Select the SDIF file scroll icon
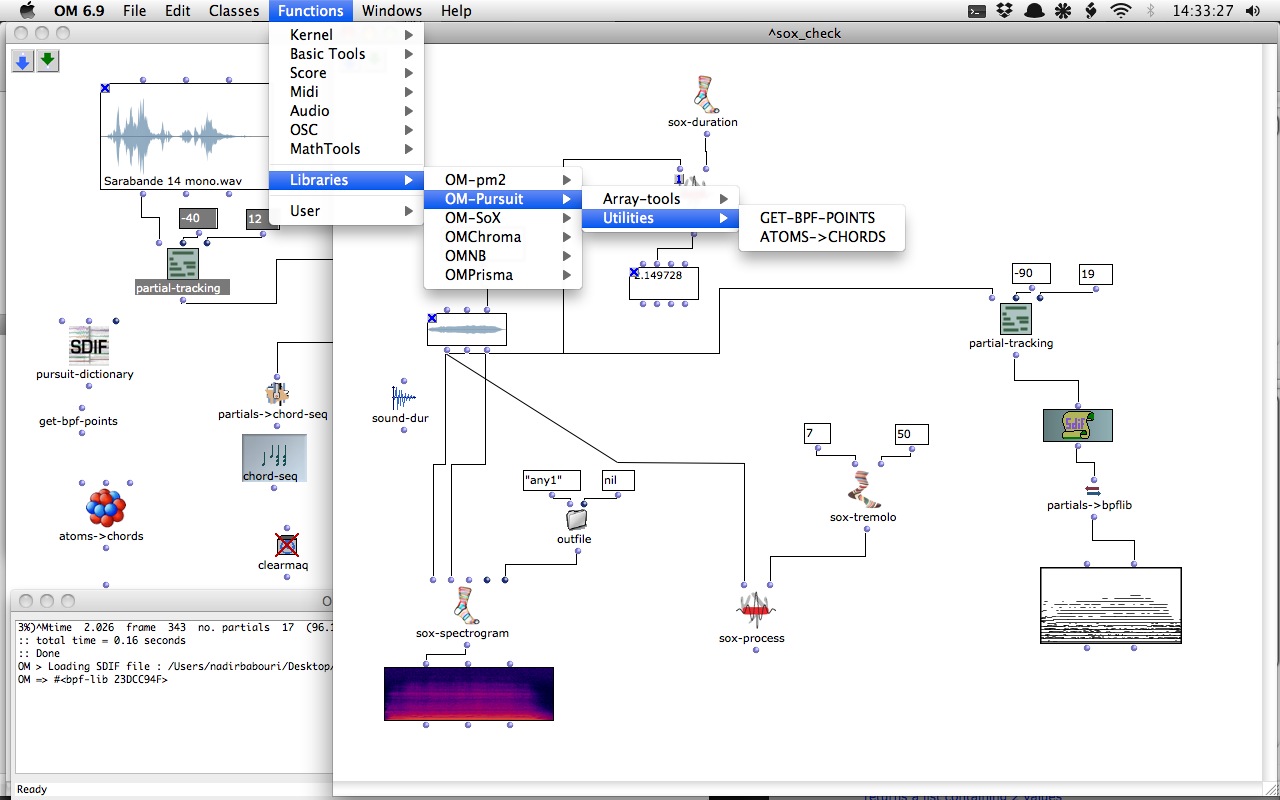This screenshot has height=800, width=1280. coord(1077,425)
